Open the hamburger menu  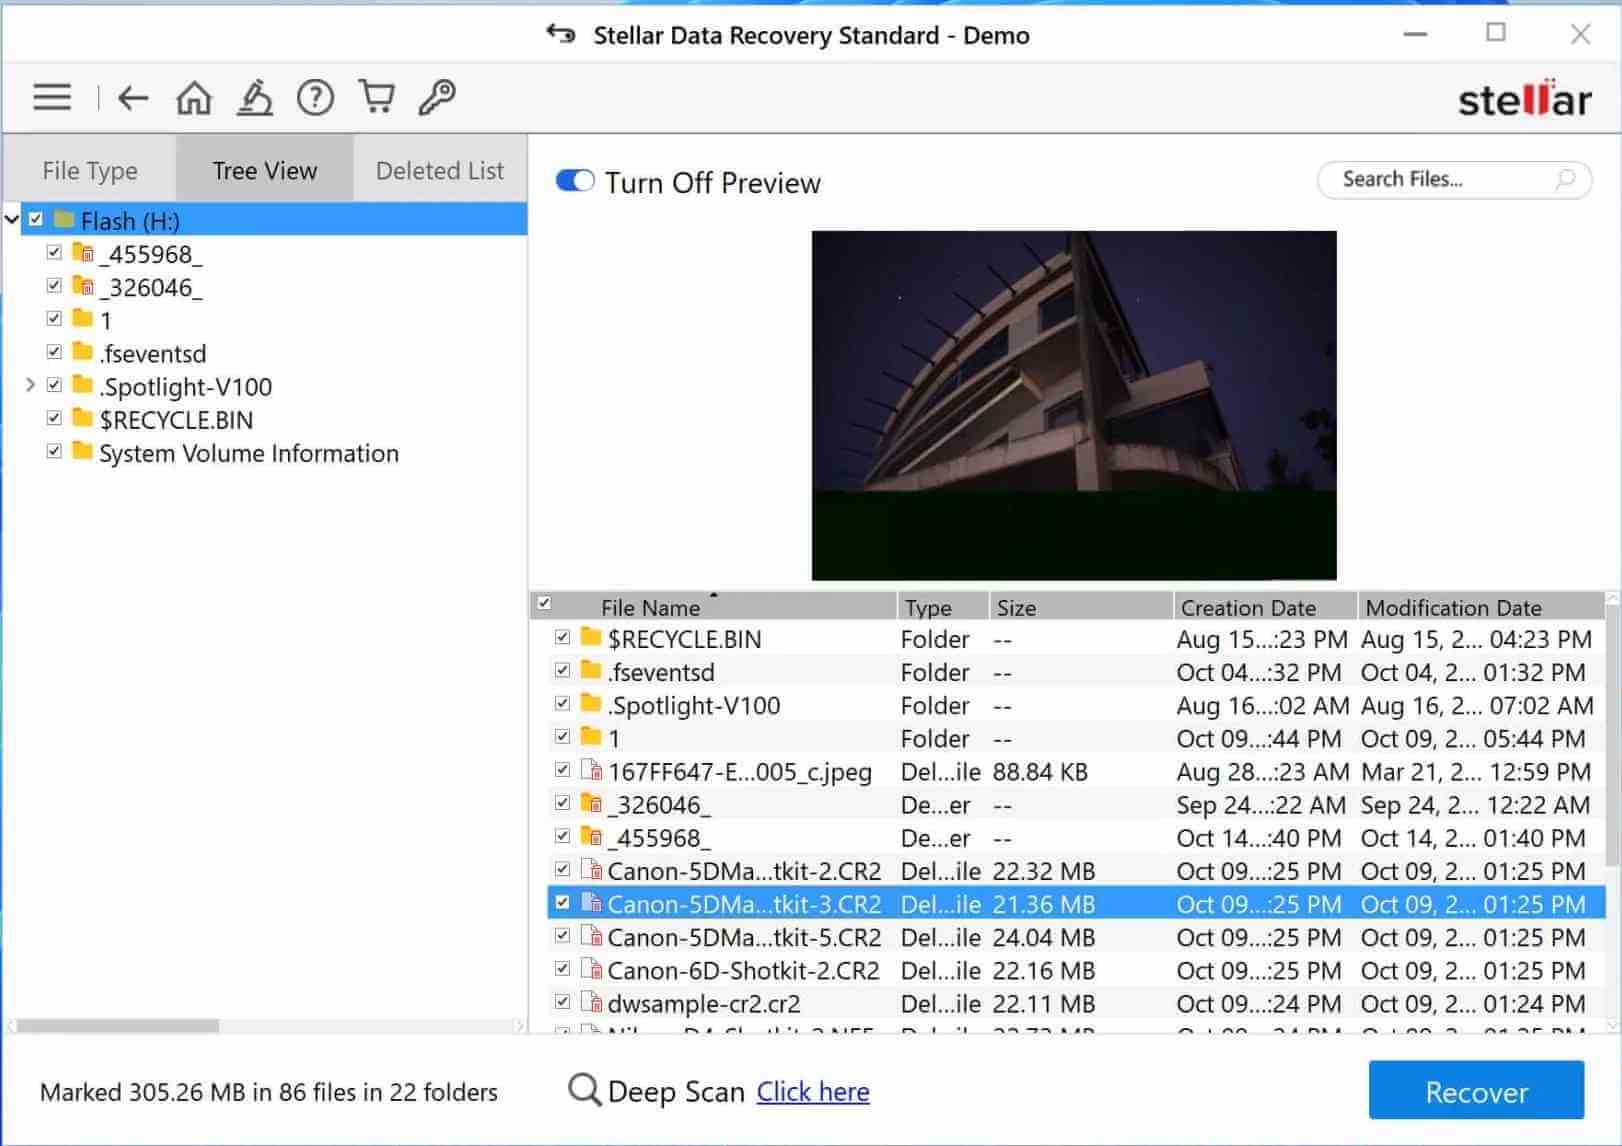[52, 97]
